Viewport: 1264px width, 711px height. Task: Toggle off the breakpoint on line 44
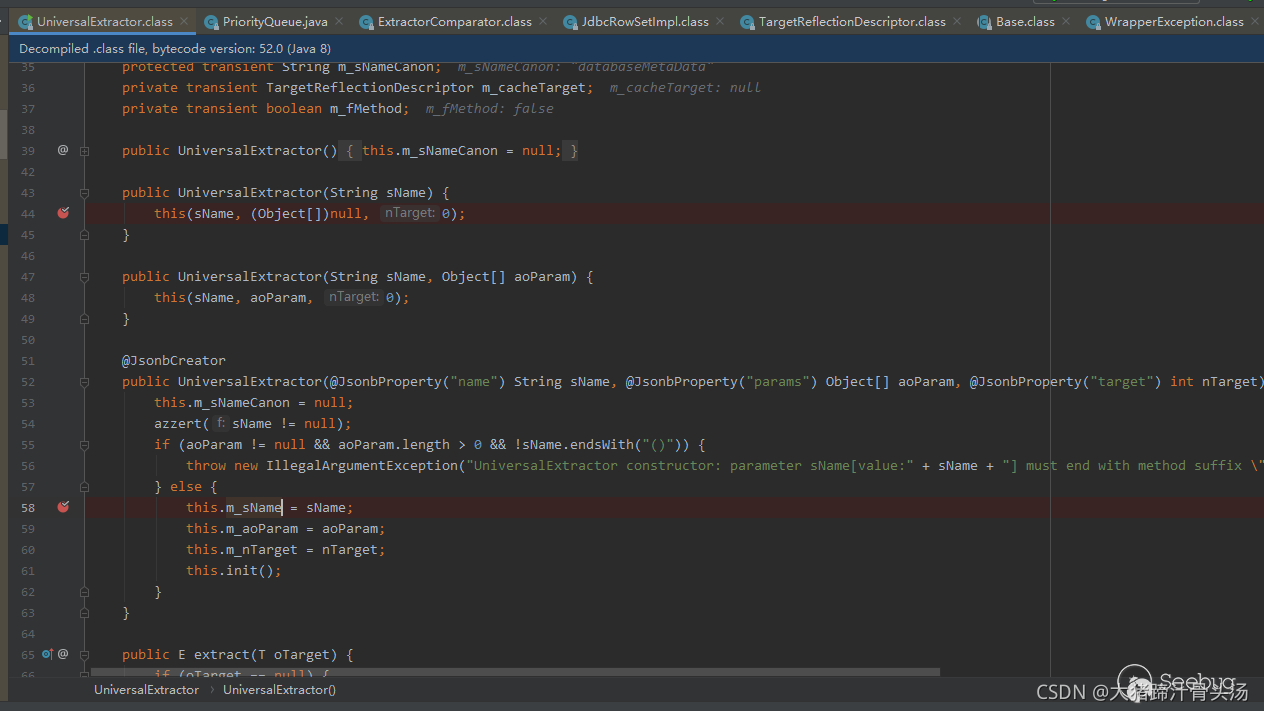point(63,213)
